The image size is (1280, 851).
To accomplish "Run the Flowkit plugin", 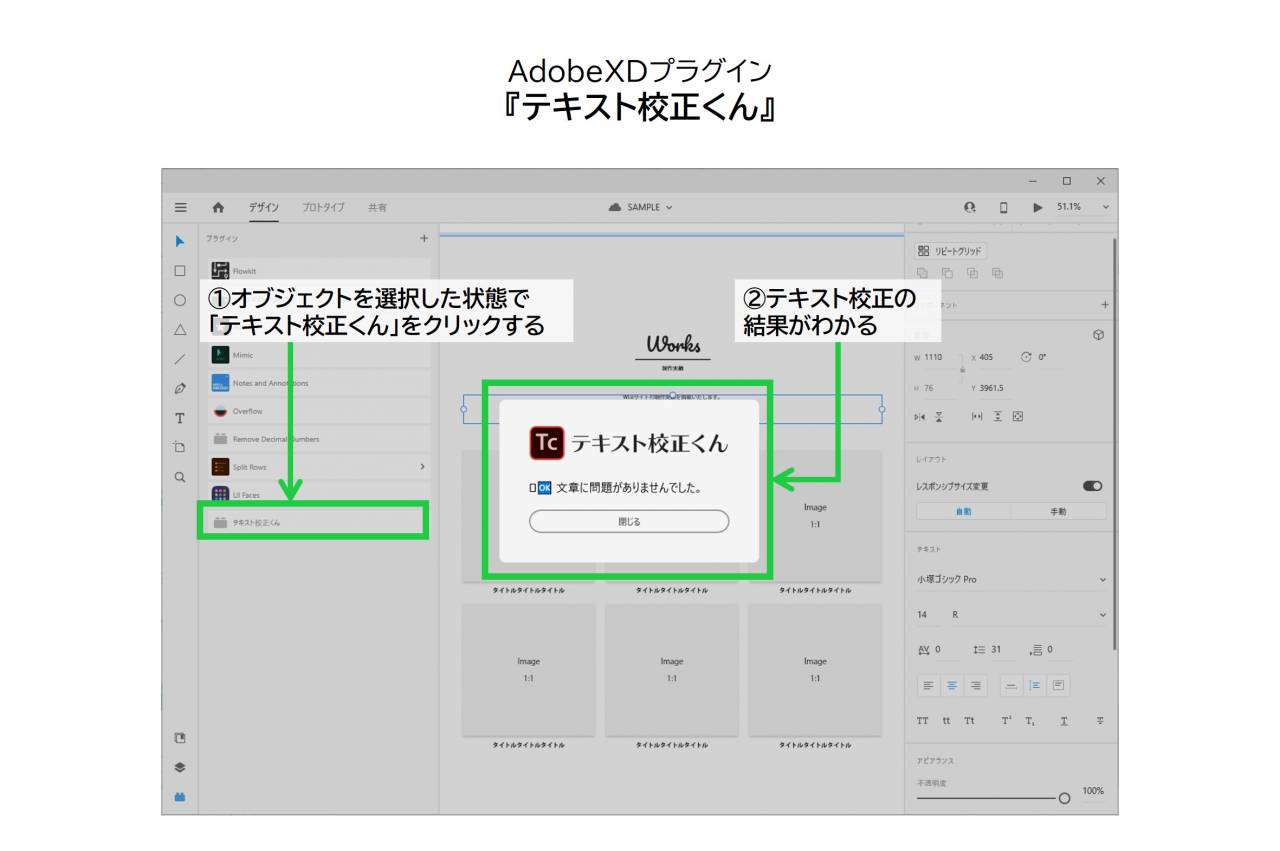I will pyautogui.click(x=319, y=271).
